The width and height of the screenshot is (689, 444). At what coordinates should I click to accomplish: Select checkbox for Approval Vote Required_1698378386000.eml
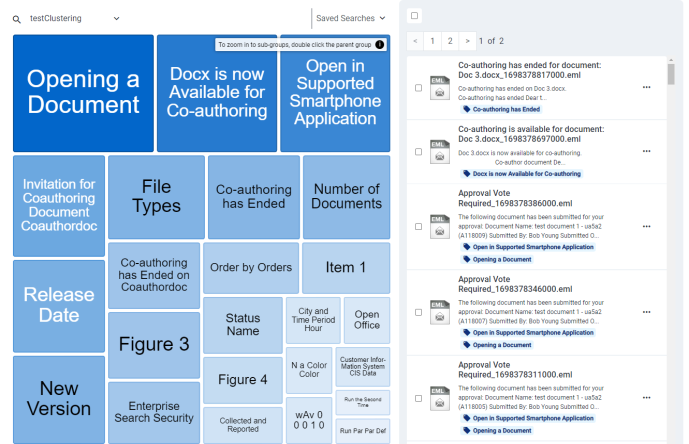pyautogui.click(x=418, y=226)
